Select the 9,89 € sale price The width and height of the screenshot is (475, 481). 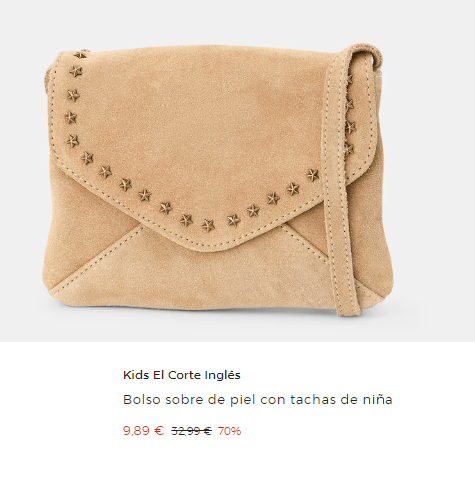tap(144, 431)
